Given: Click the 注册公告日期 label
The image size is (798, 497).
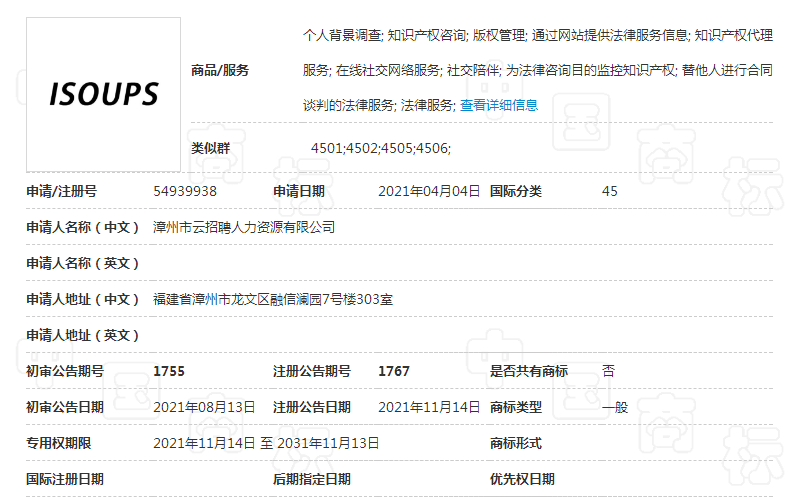Looking at the screenshot, I should click(x=312, y=407).
